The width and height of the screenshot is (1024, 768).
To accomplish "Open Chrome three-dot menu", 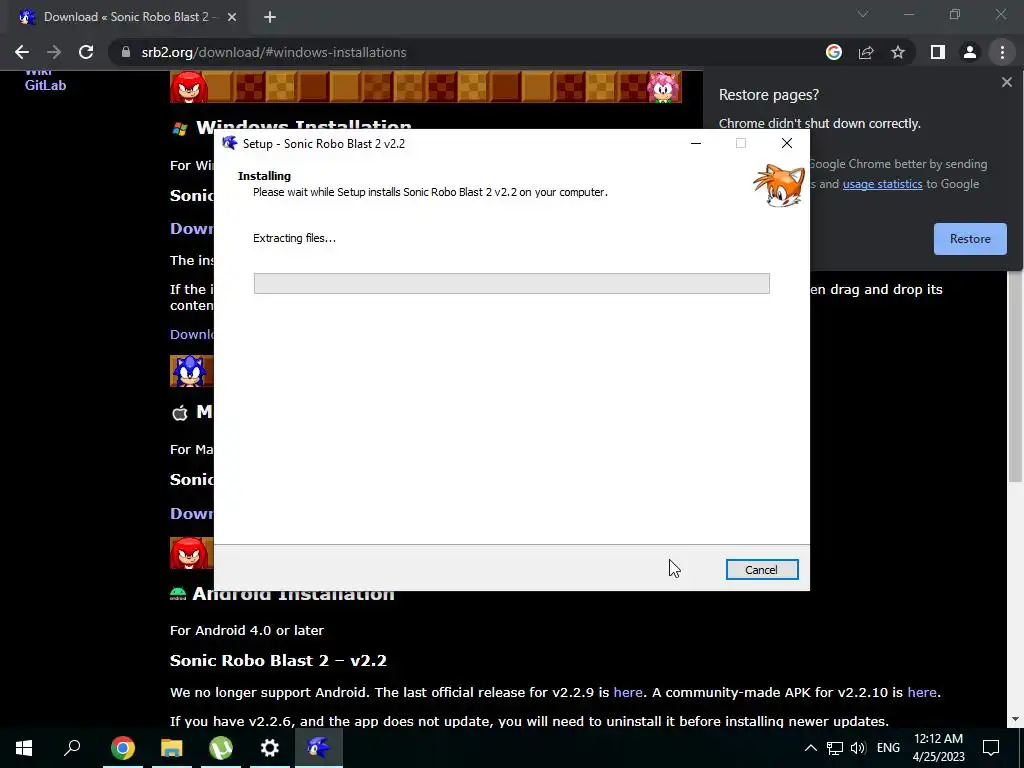I will pos(1002,52).
